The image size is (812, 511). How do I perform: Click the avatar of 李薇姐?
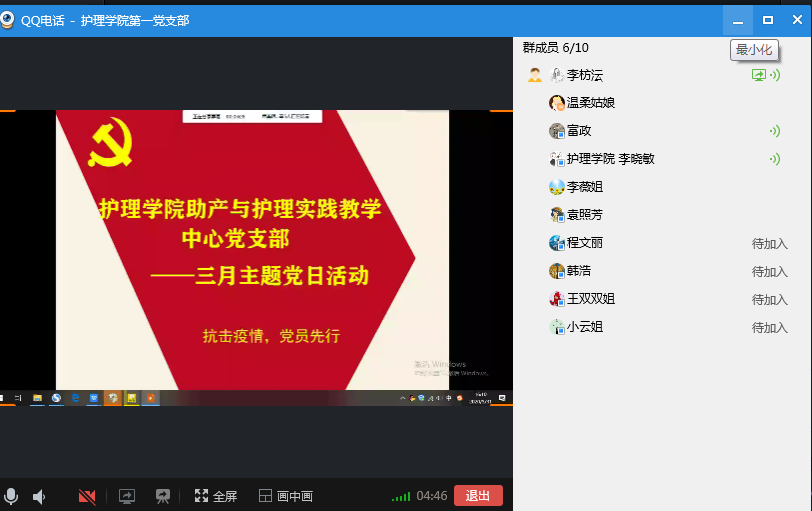pos(557,187)
